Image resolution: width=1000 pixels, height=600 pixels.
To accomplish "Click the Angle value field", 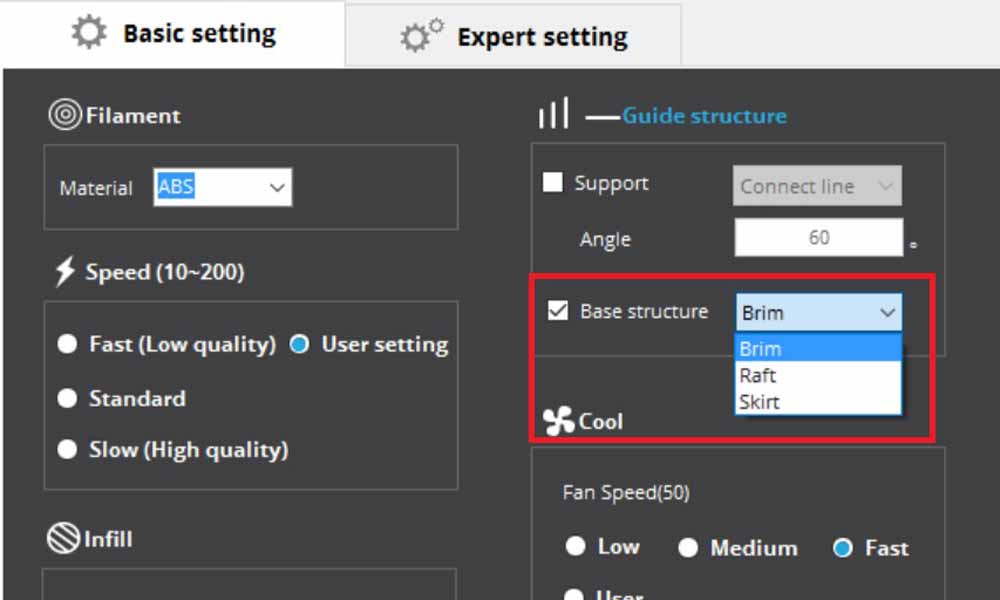I will pyautogui.click(x=819, y=237).
